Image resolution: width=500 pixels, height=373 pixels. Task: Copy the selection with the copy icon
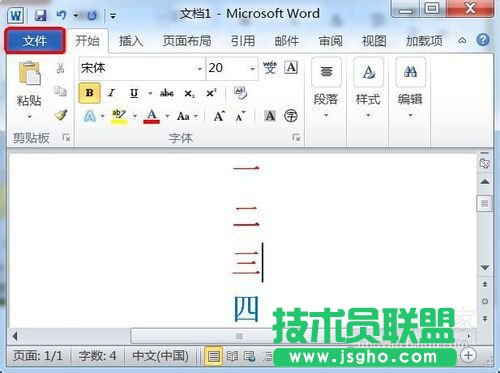pos(60,91)
